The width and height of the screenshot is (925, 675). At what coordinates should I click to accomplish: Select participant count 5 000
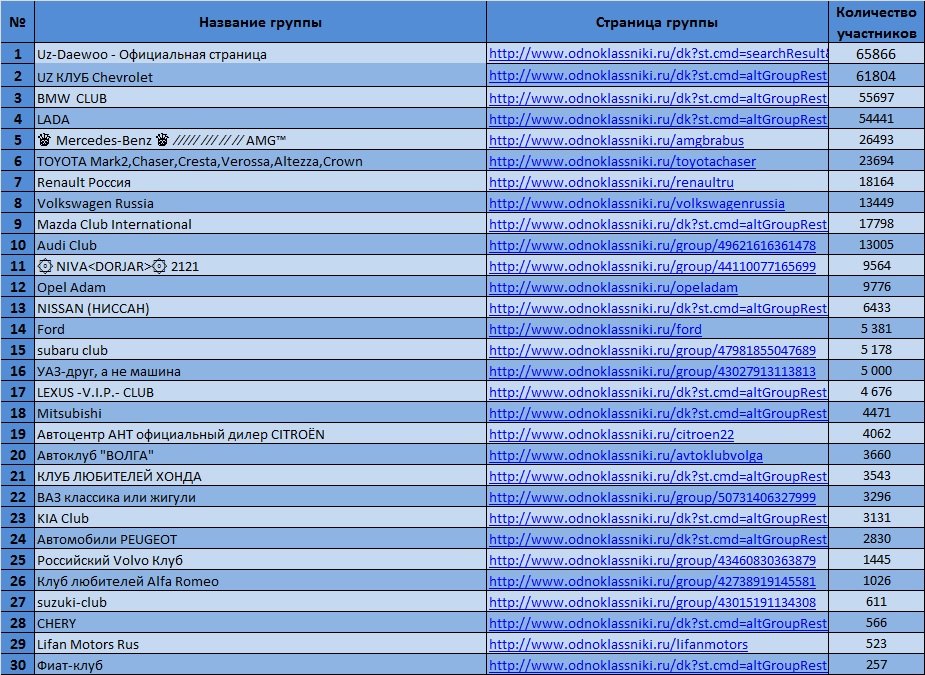pyautogui.click(x=877, y=371)
